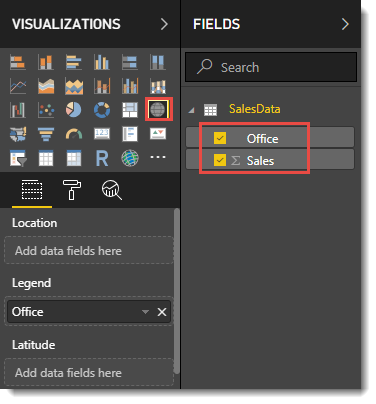Viewport: 376px width, 404px height.
Task: Select the table visual
Action: [46, 158]
